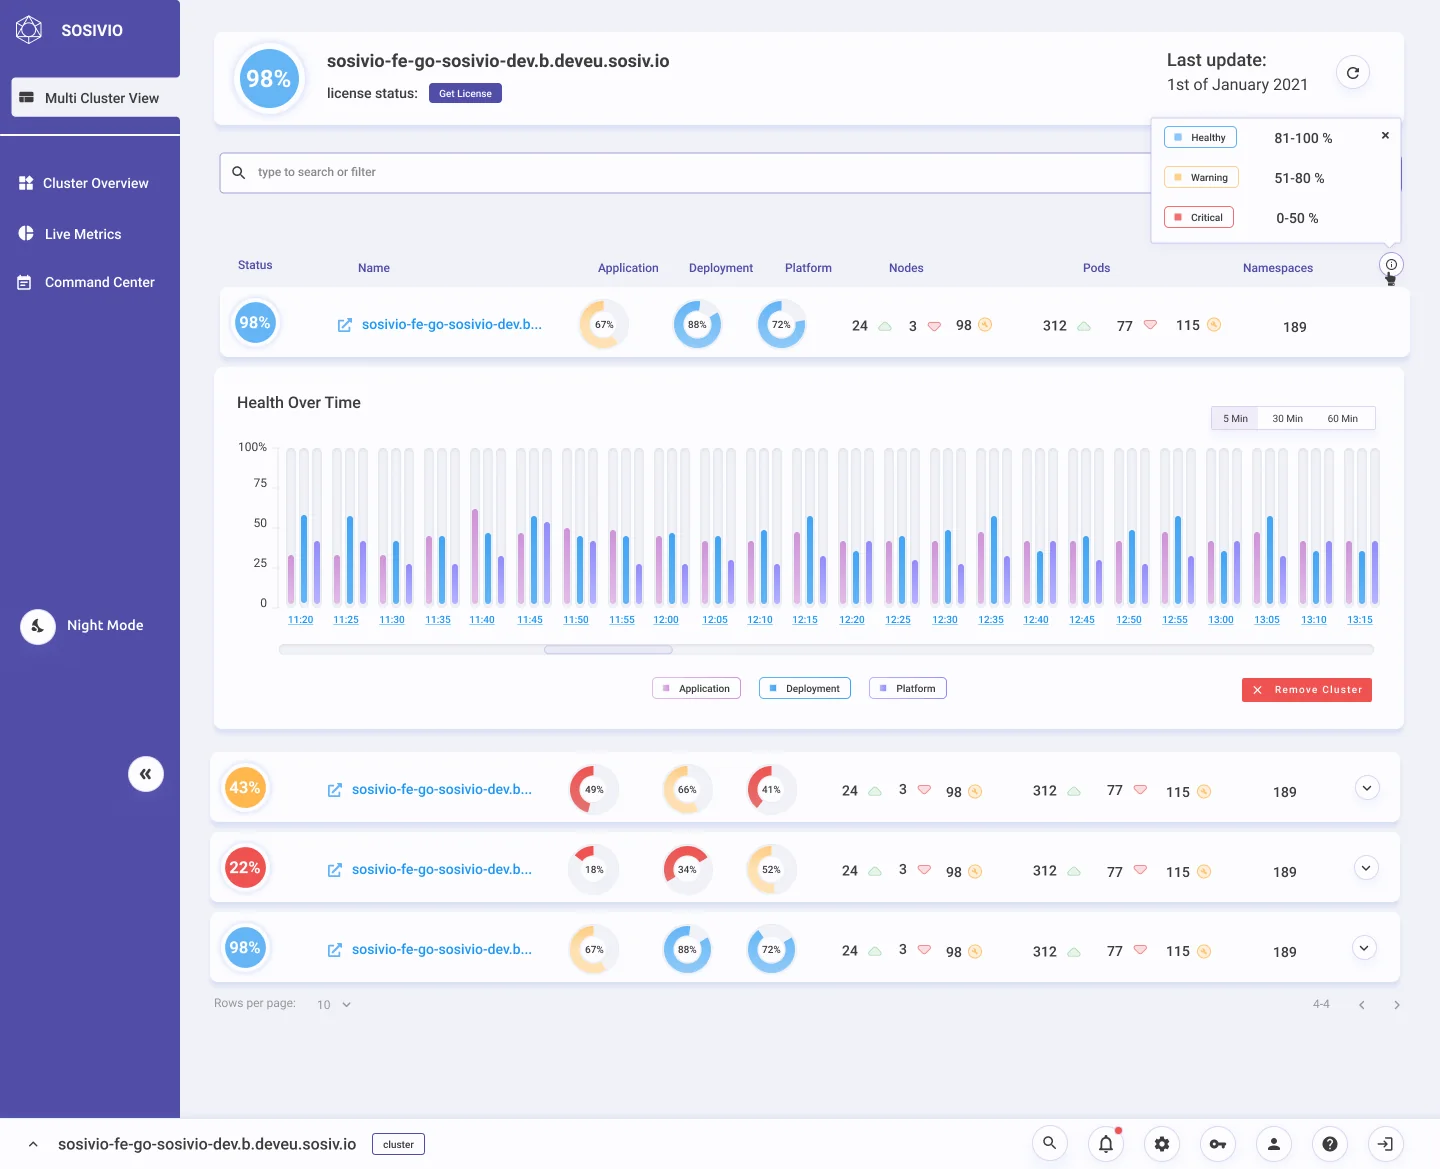Toggle the Critical legend filter
Image resolution: width=1440 pixels, height=1169 pixels.
pyautogui.click(x=1199, y=218)
